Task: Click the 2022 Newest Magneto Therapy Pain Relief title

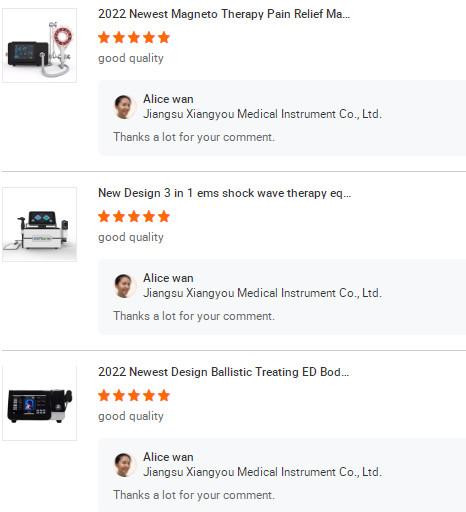Action: [224, 14]
